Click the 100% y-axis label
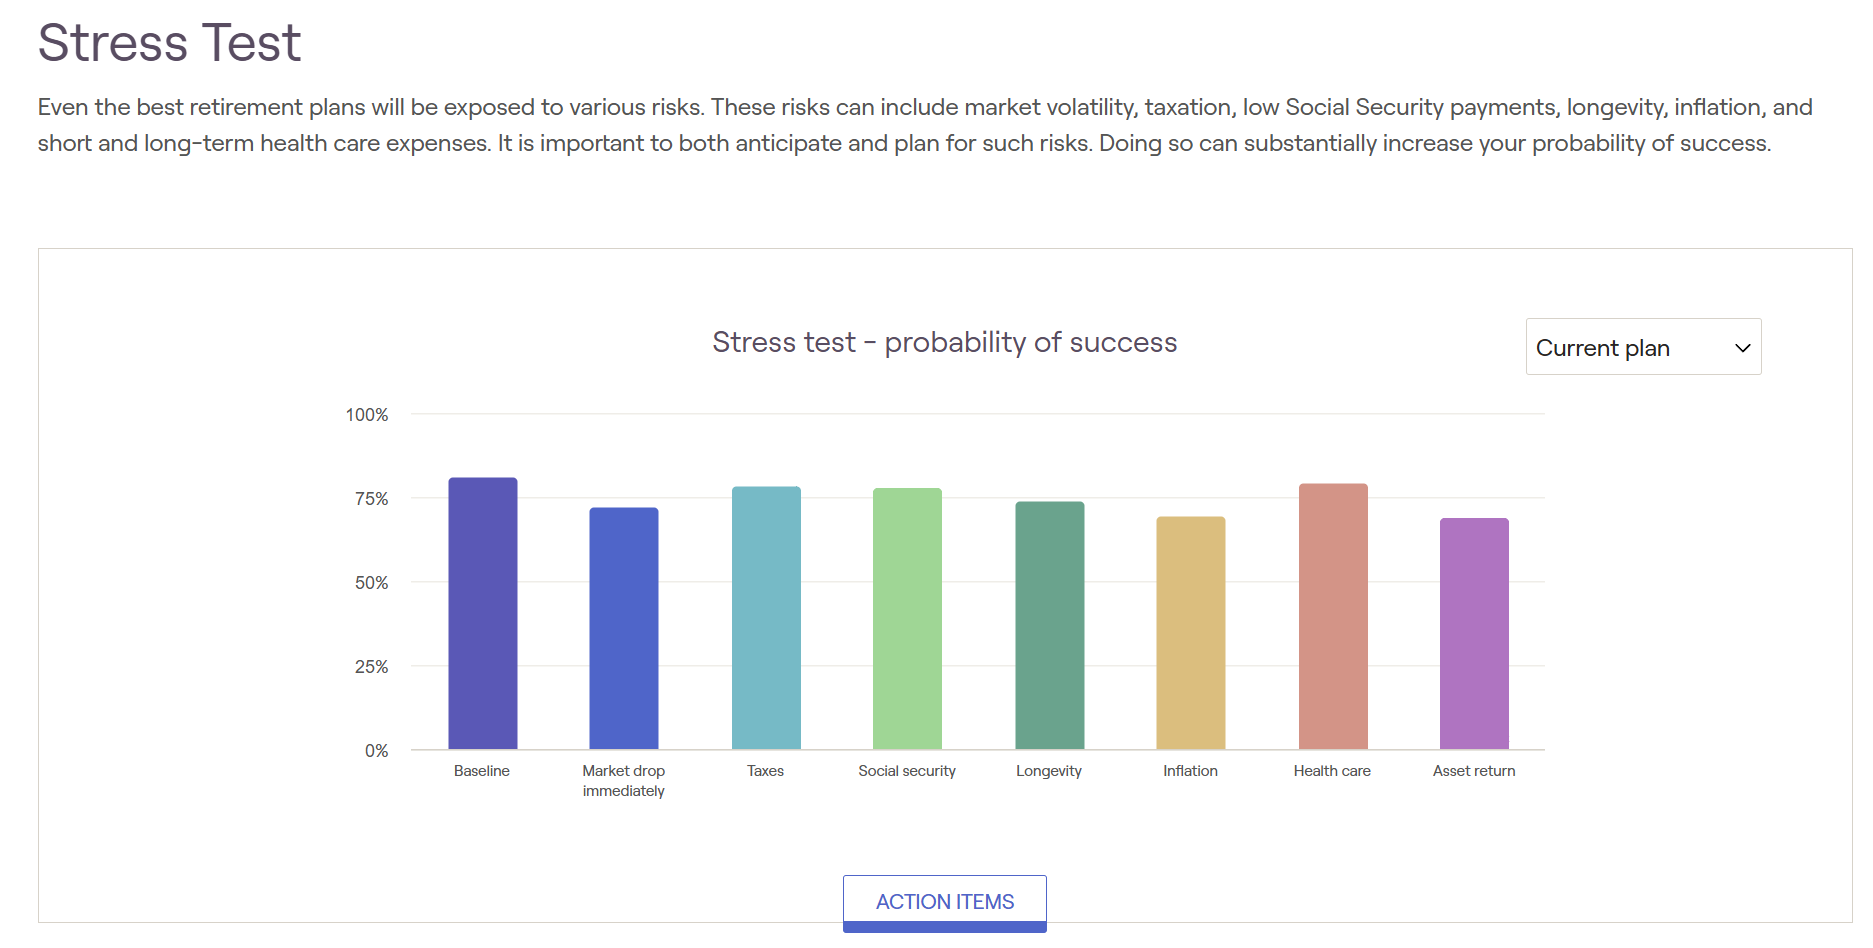 point(367,415)
